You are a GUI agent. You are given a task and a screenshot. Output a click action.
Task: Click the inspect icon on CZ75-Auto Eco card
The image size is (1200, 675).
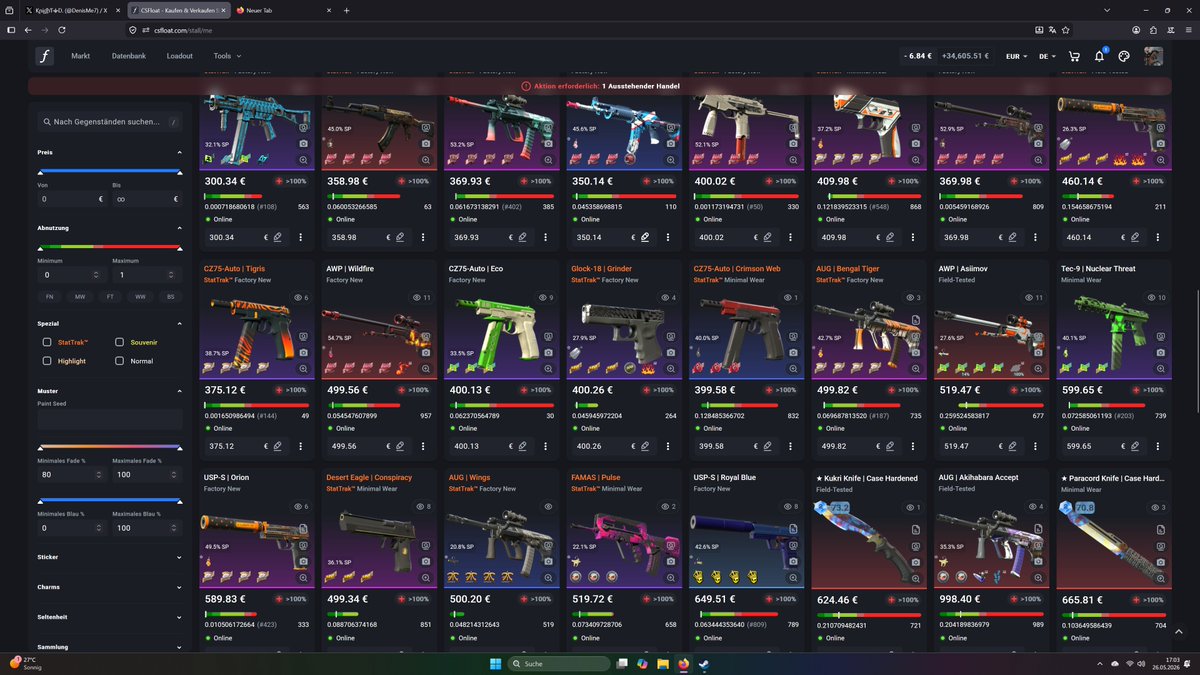pos(548,337)
